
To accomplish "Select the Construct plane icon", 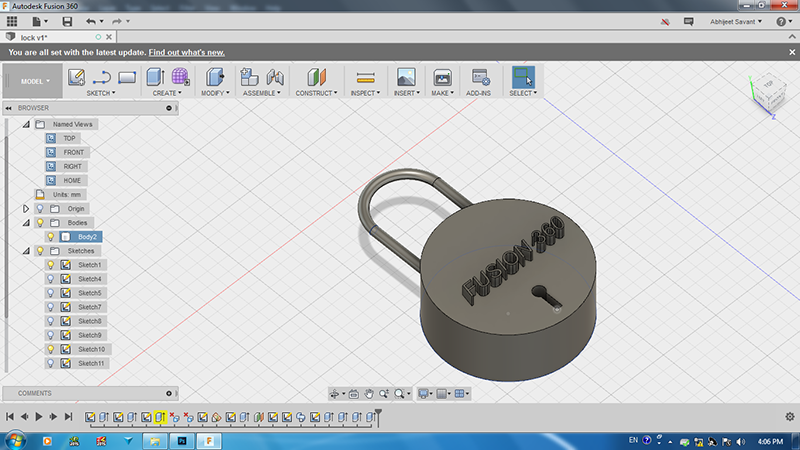I will [x=316, y=77].
